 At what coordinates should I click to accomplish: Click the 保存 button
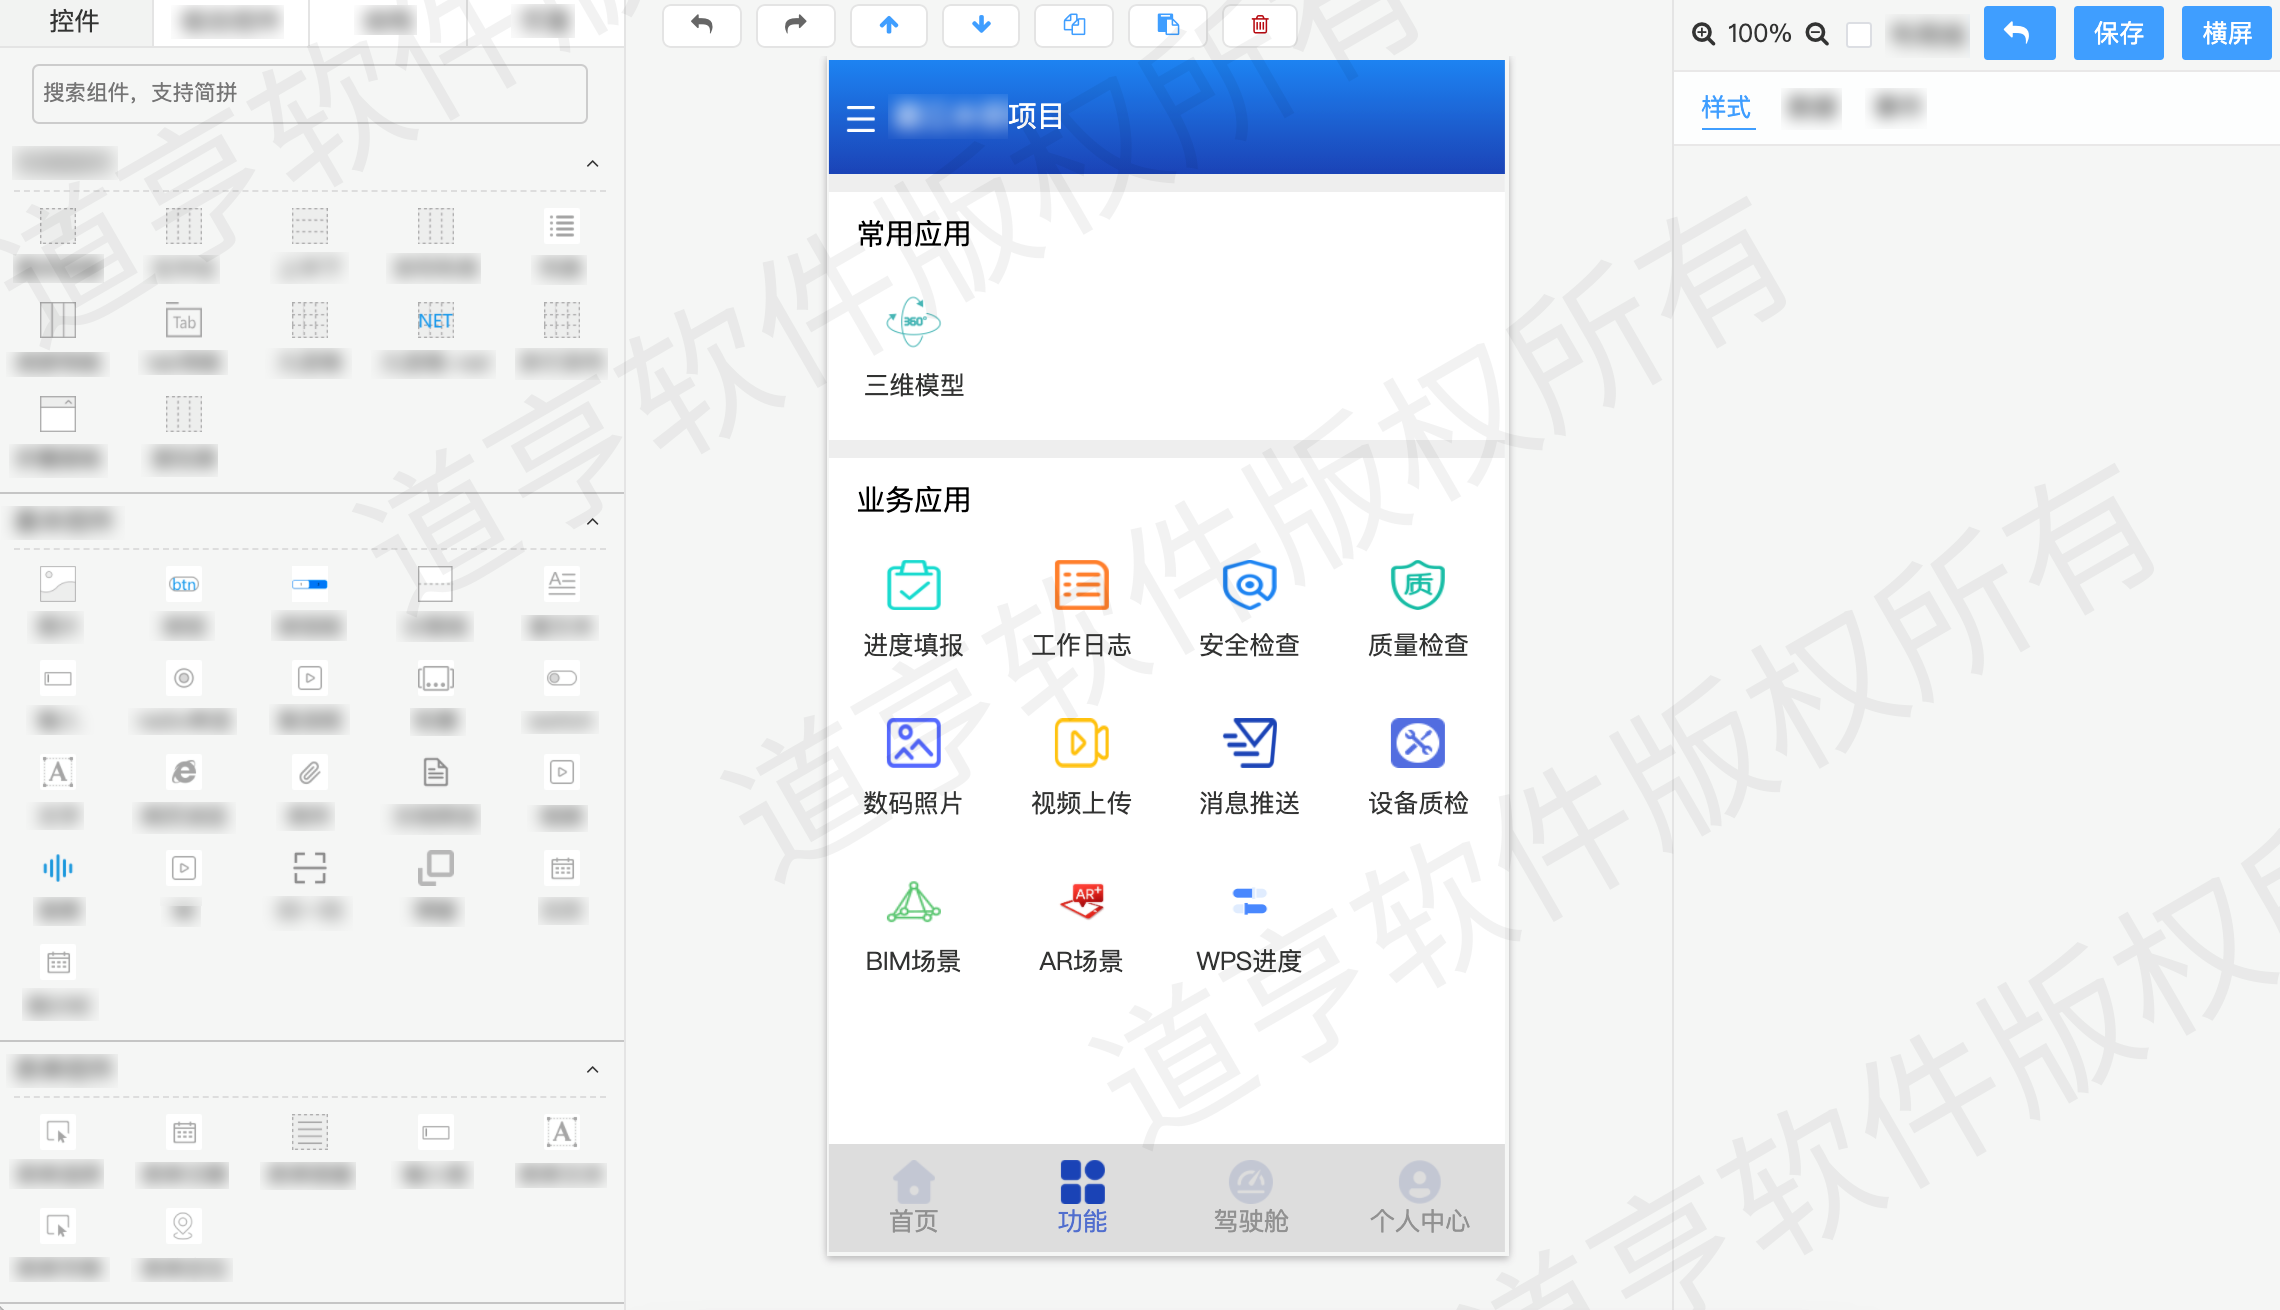point(2118,33)
